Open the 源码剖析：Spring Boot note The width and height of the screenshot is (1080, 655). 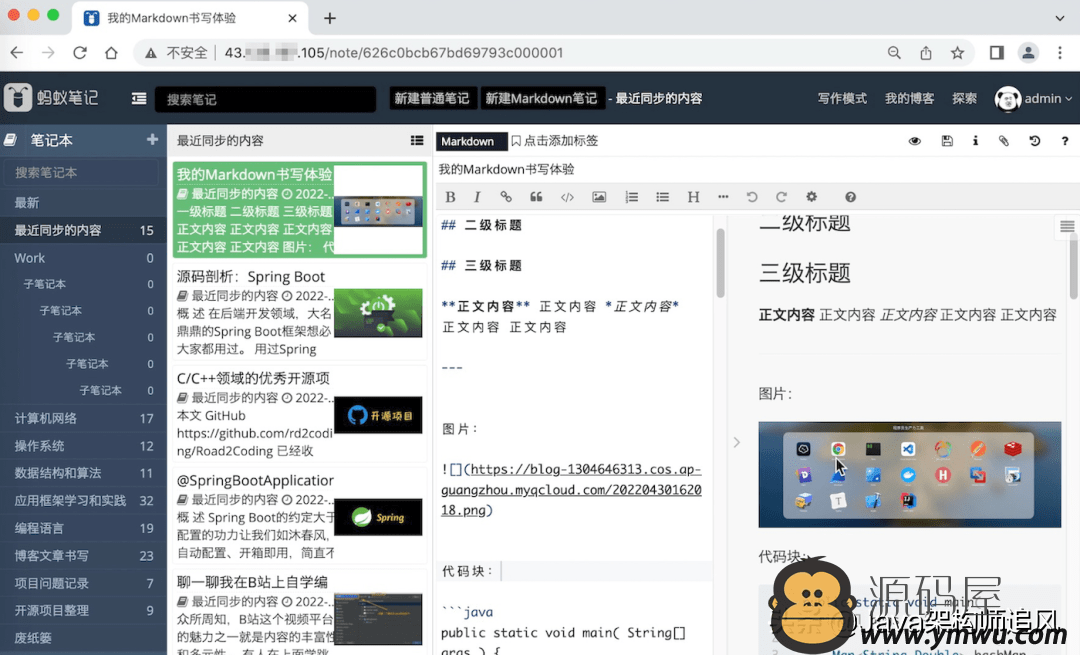click(x=300, y=313)
